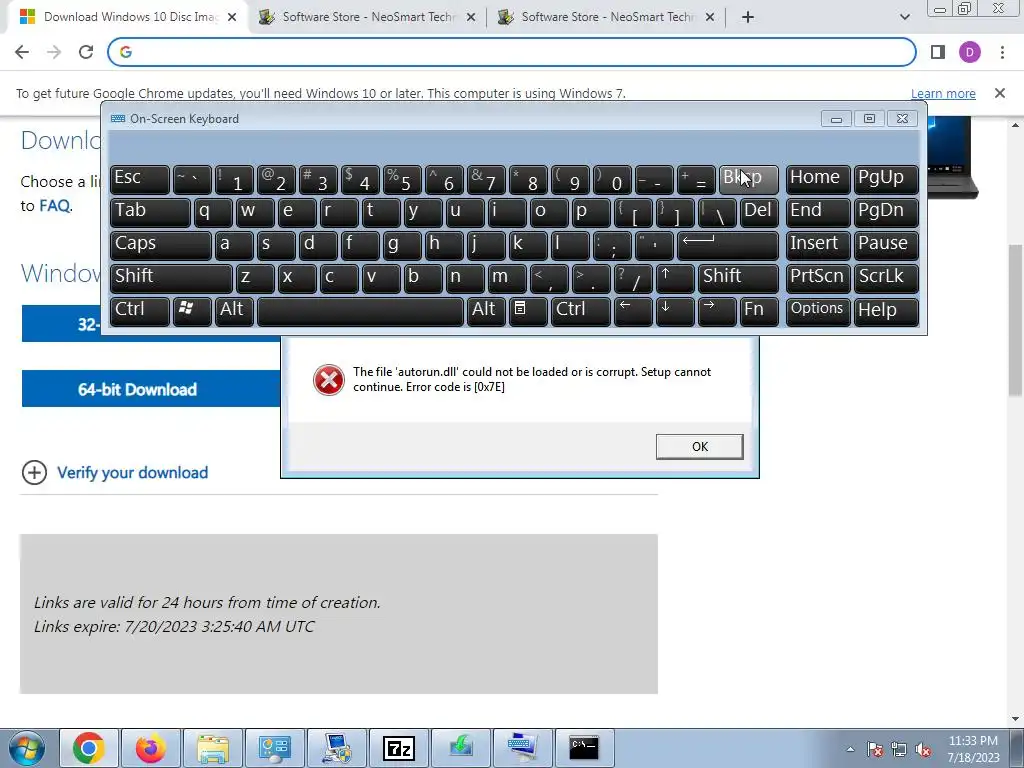The height and width of the screenshot is (768, 1024).
Task: Click the down arrow key on keyboard
Action: coord(675,310)
